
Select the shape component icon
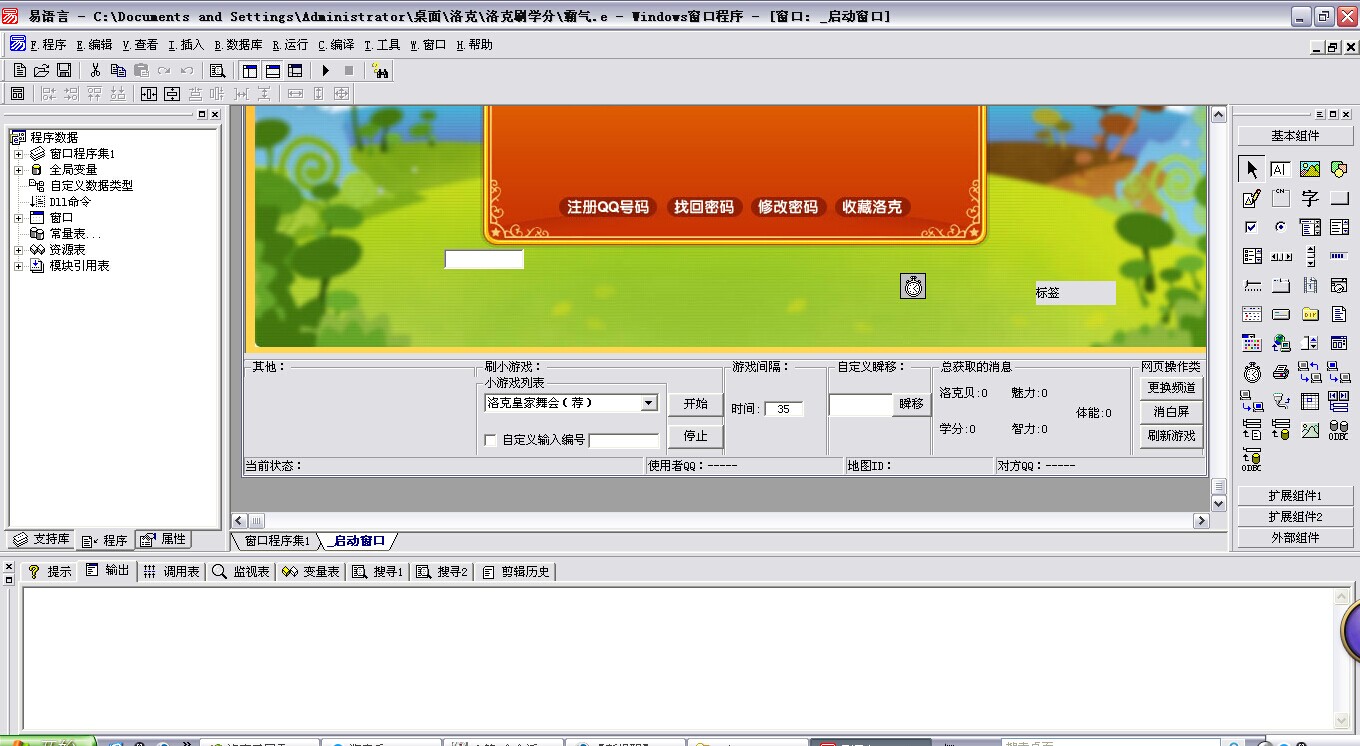point(1339,169)
